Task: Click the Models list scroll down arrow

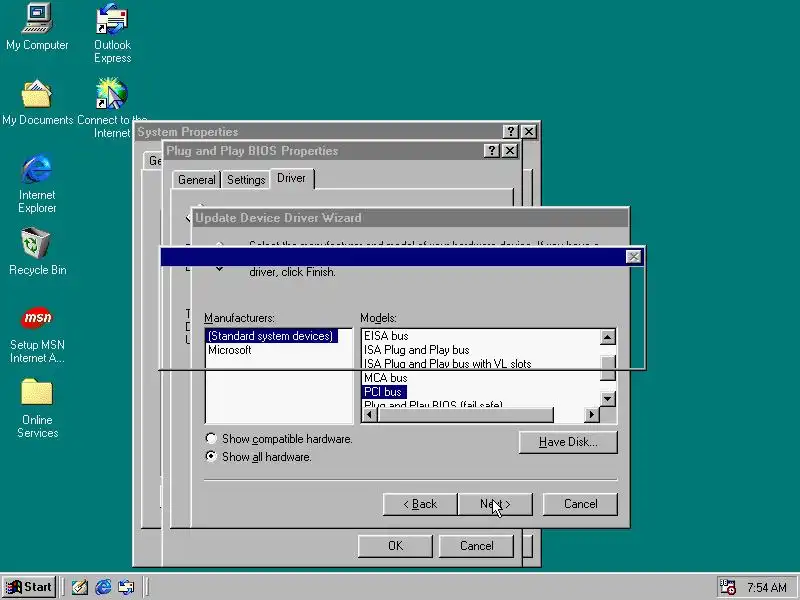Action: (608, 398)
